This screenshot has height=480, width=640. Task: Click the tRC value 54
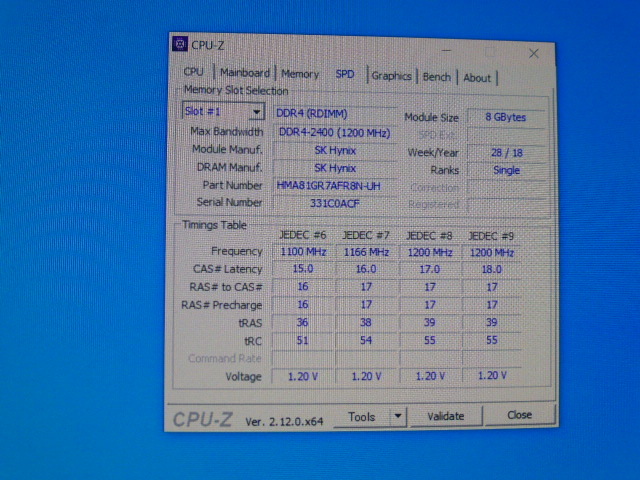pos(366,340)
